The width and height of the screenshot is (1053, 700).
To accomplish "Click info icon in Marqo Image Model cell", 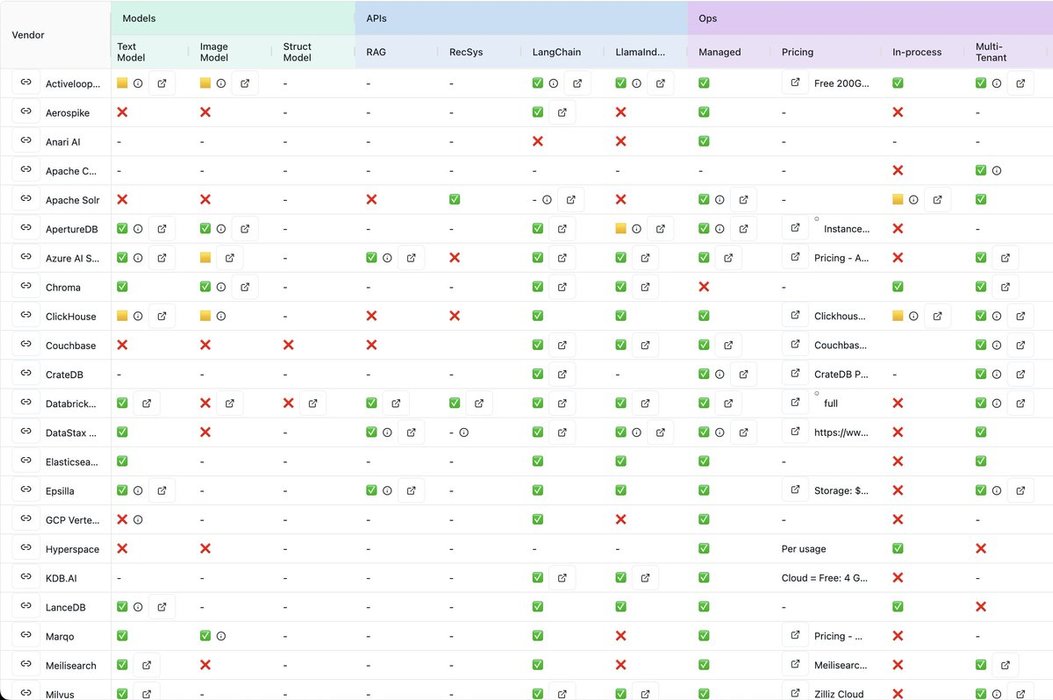I will [x=221, y=635].
